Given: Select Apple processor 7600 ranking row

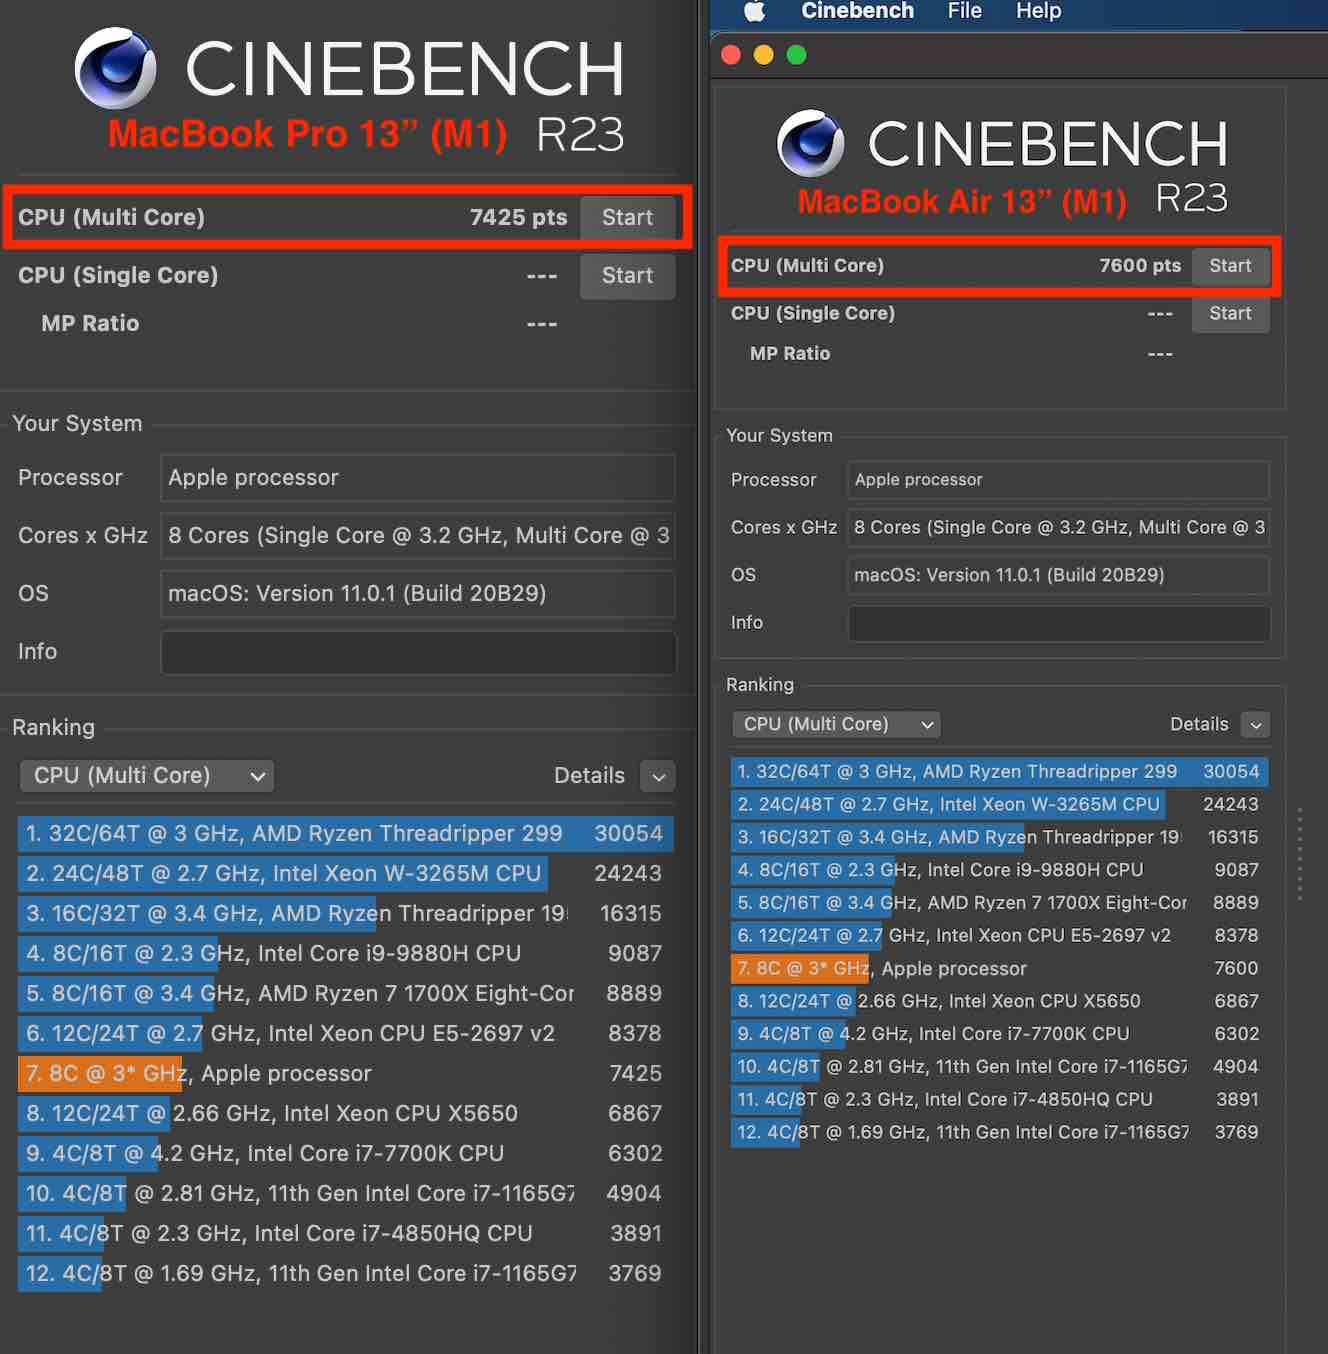Looking at the screenshot, I should [1000, 969].
